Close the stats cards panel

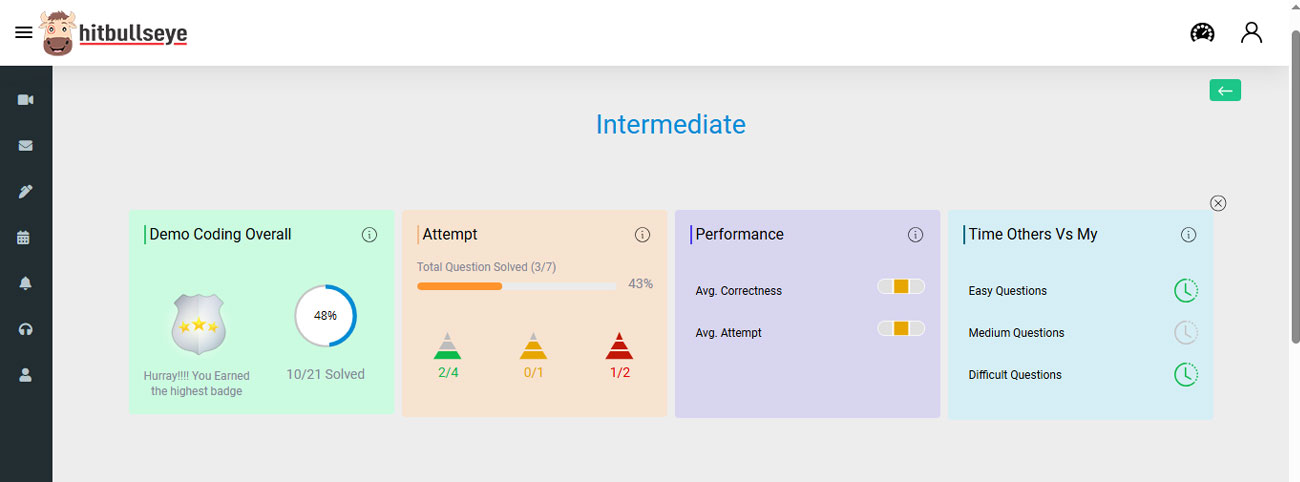1218,203
